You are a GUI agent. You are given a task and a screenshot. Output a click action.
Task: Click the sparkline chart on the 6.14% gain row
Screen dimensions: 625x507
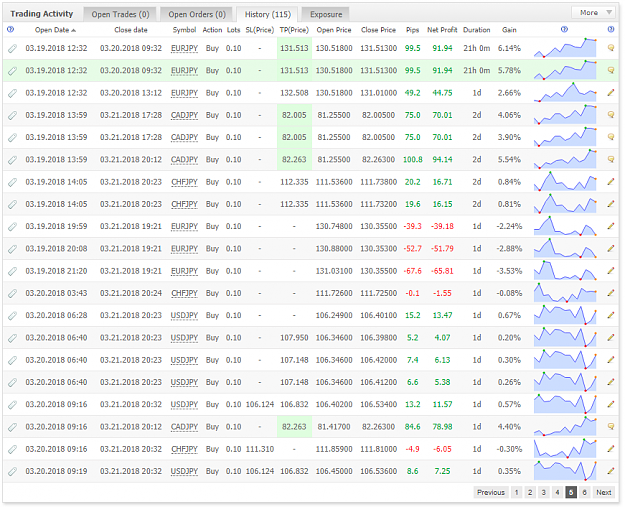(x=565, y=48)
